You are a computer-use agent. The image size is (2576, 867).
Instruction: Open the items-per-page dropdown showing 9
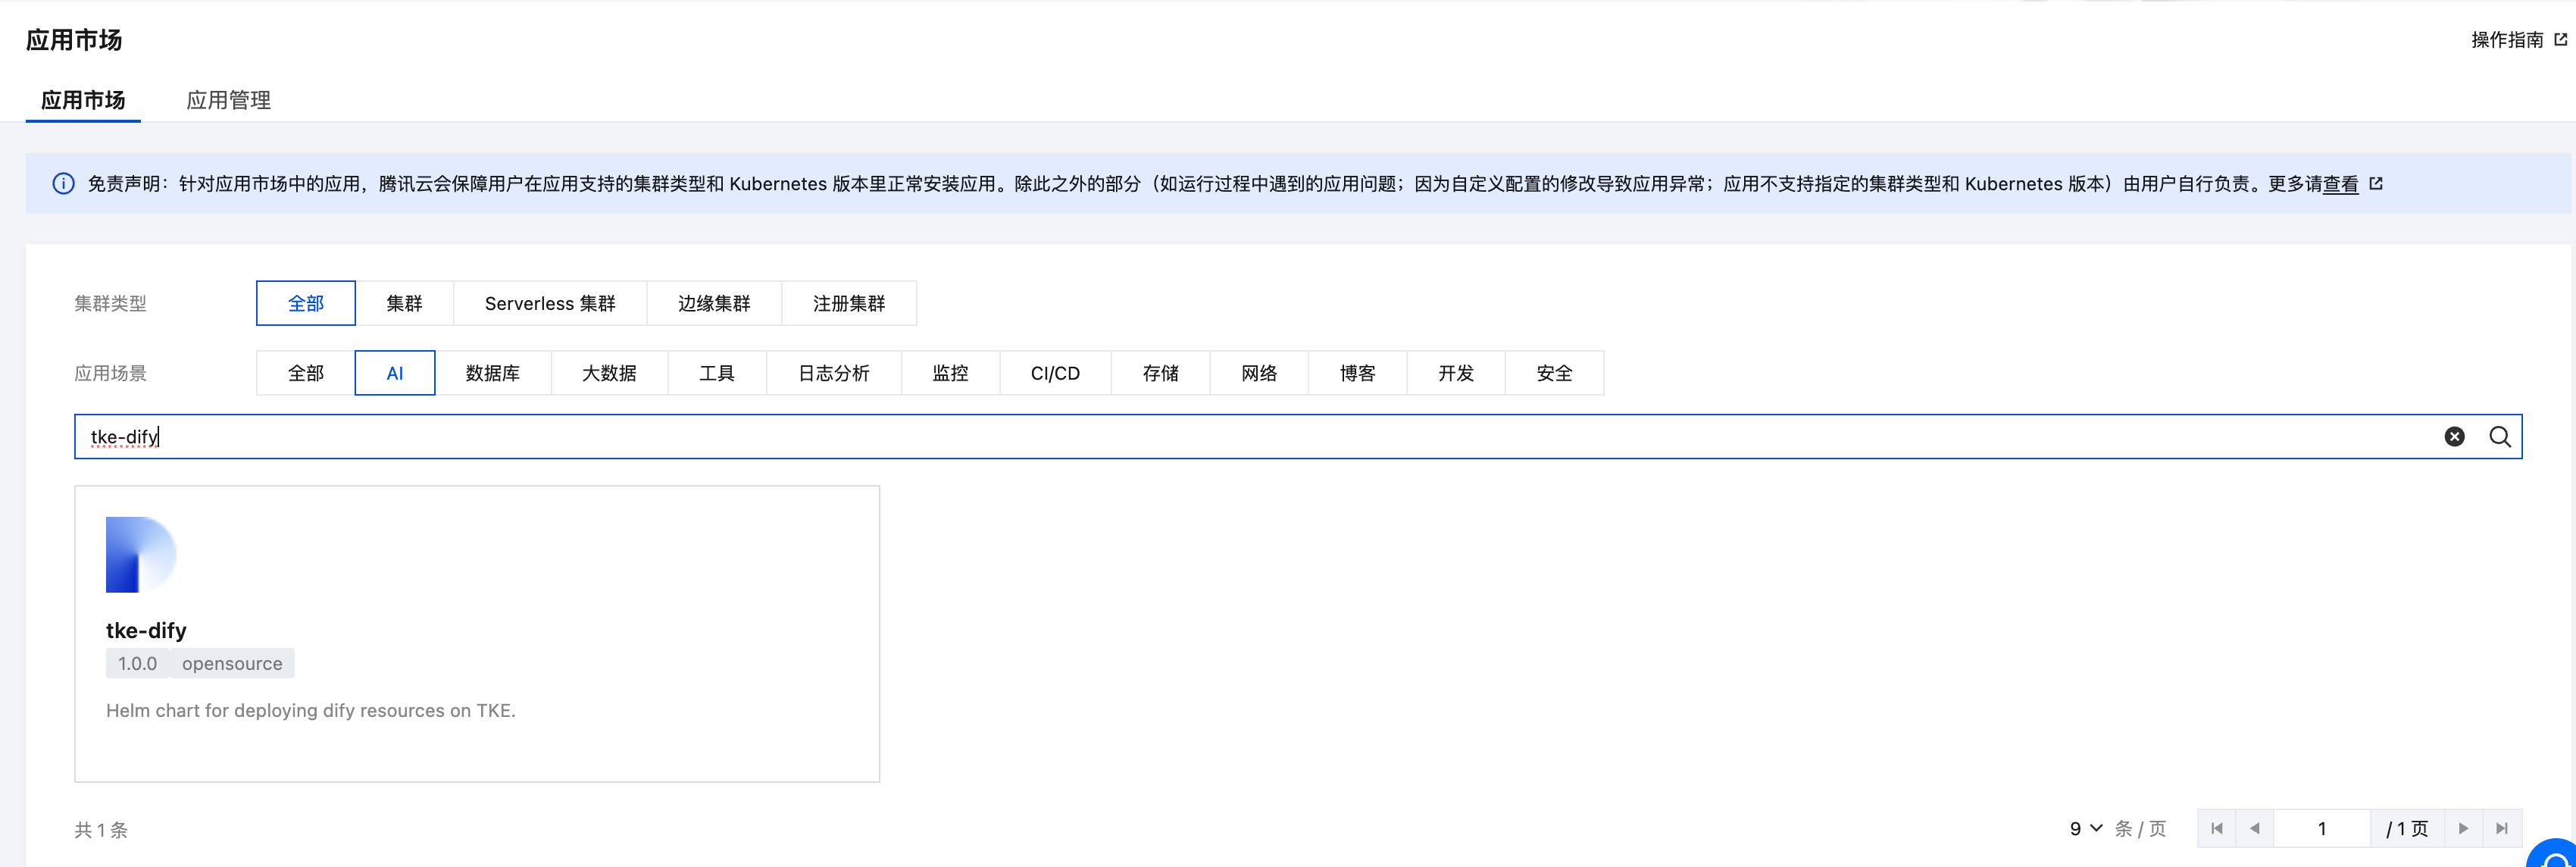2086,828
